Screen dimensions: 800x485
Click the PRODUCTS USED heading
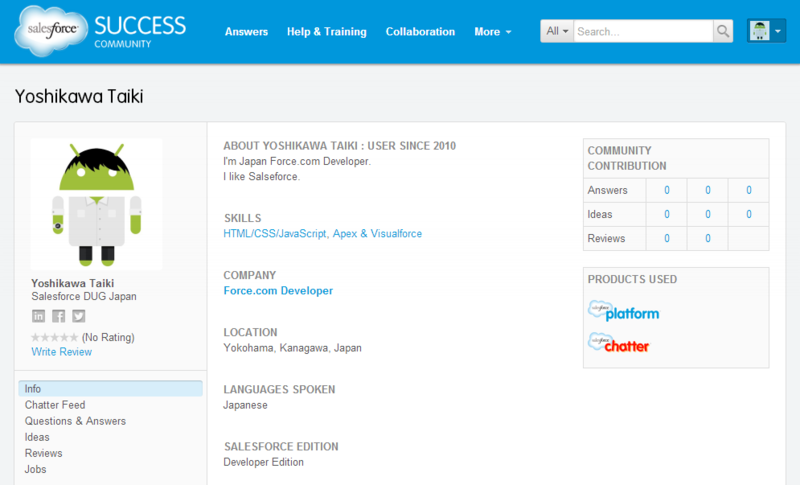point(632,279)
